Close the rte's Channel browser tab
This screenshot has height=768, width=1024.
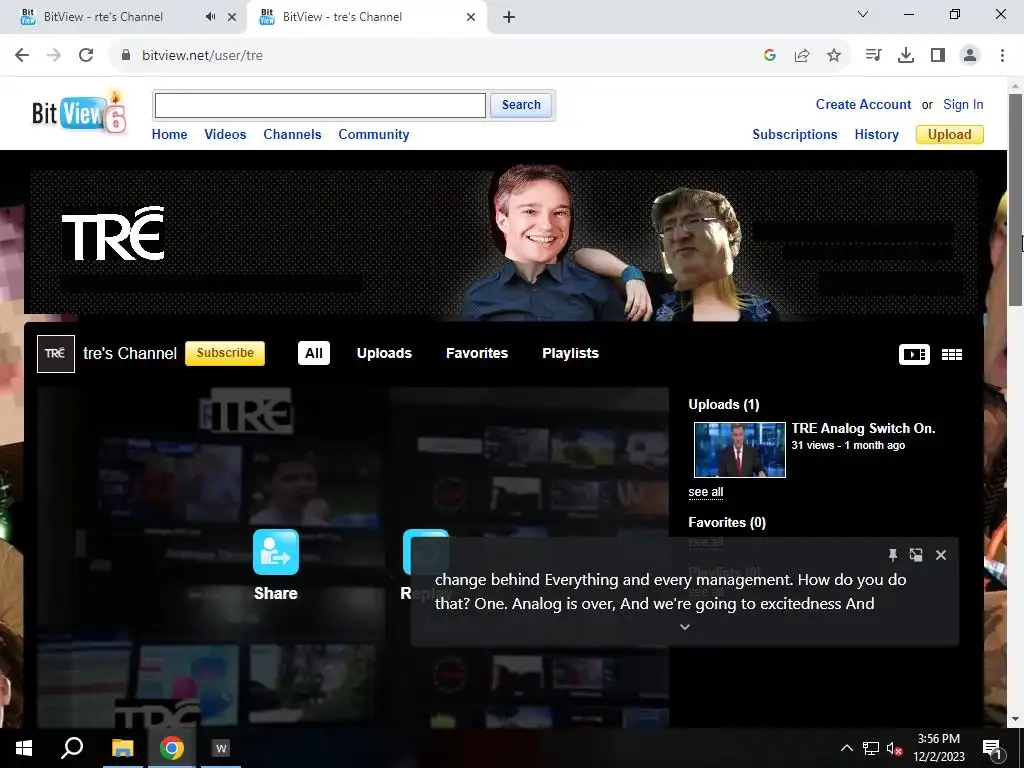[232, 17]
